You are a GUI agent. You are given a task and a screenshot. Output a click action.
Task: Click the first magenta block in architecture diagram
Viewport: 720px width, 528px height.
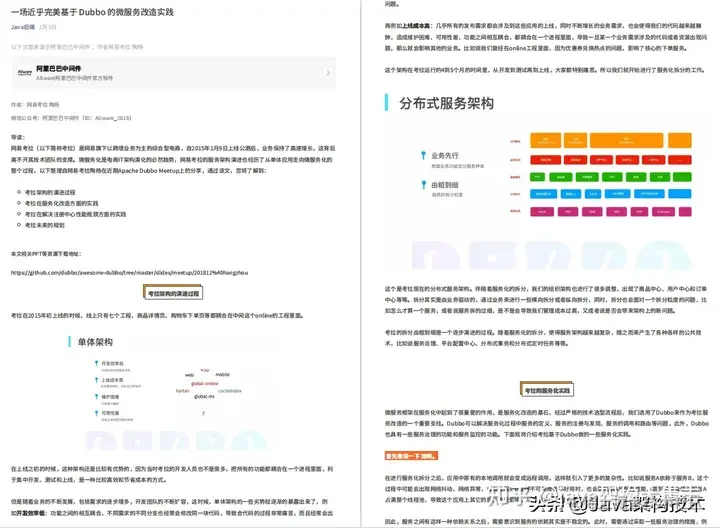click(542, 212)
